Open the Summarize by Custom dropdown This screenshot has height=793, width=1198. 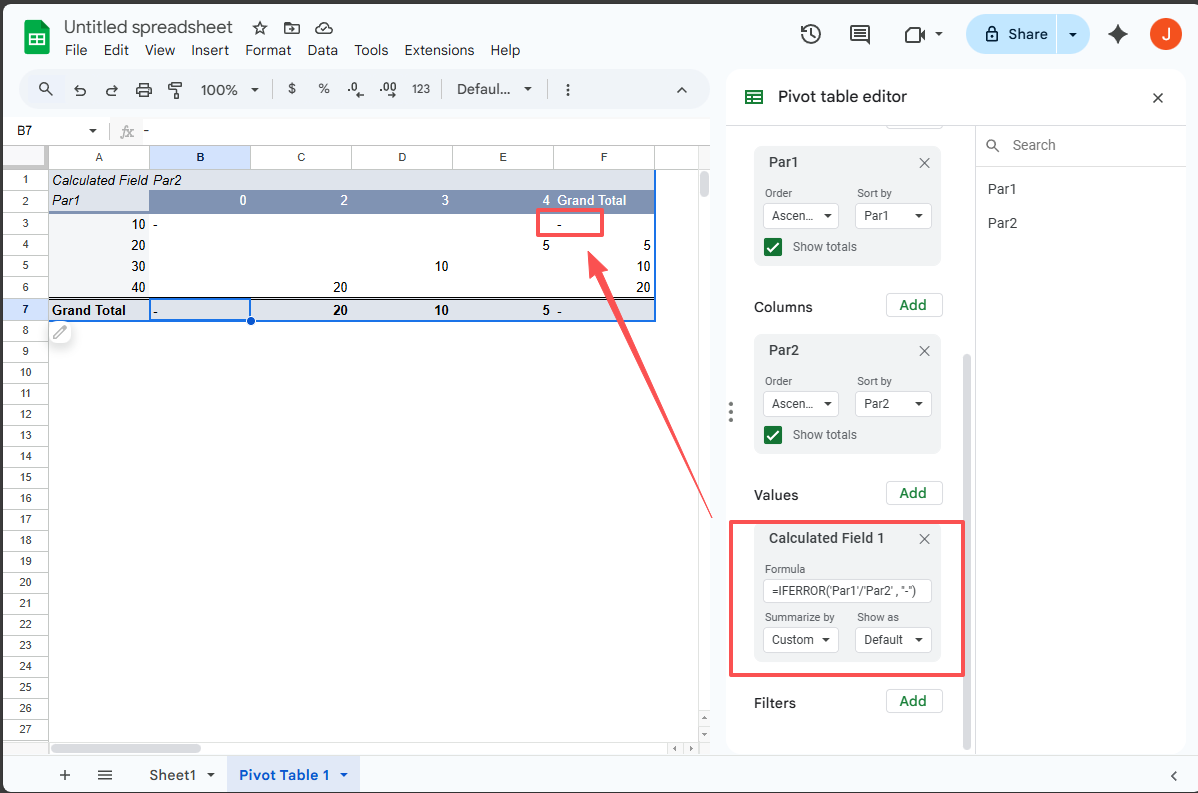coord(800,639)
